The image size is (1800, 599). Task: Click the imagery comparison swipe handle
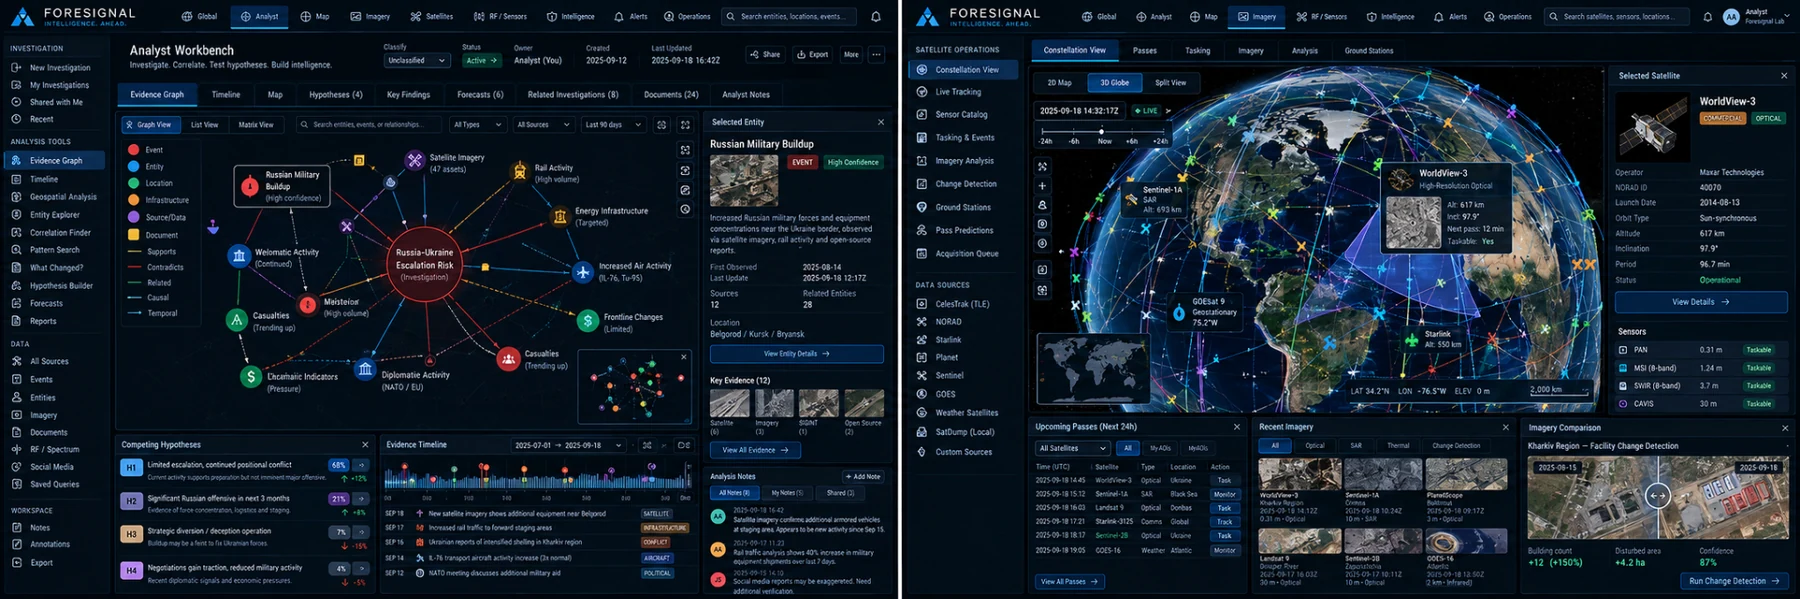pos(1658,495)
